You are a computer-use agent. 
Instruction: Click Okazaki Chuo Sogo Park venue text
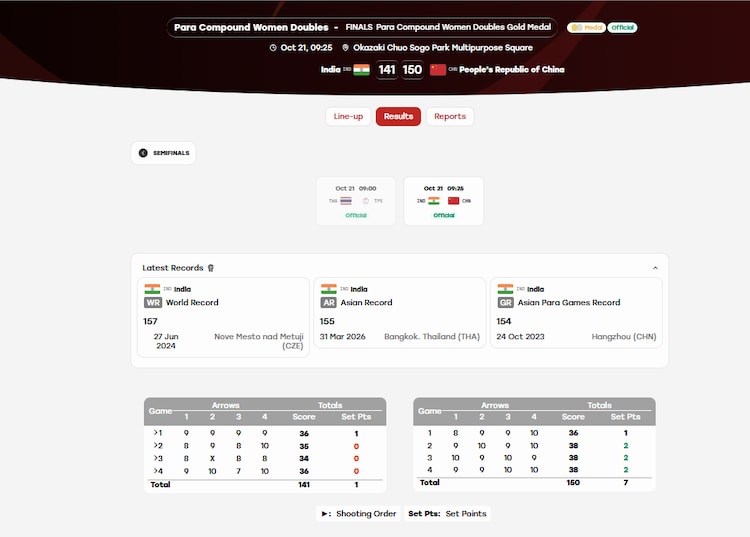click(x=443, y=48)
